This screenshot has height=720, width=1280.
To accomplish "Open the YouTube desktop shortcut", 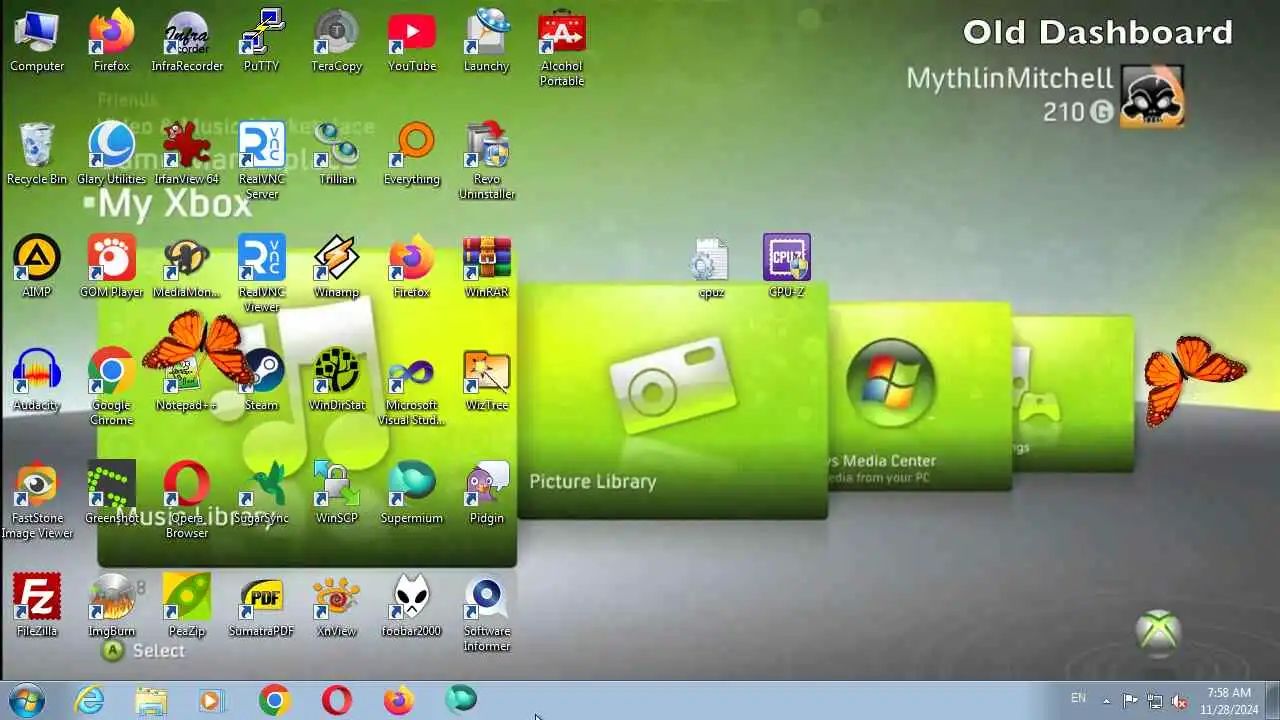I will 412,41.
